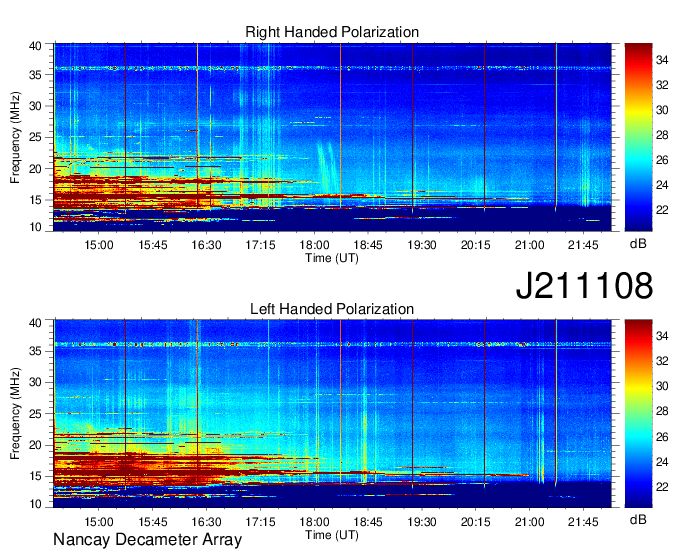Click "Time (UT)" label under Right Handed plot
680x552 pixels.
tap(332, 258)
